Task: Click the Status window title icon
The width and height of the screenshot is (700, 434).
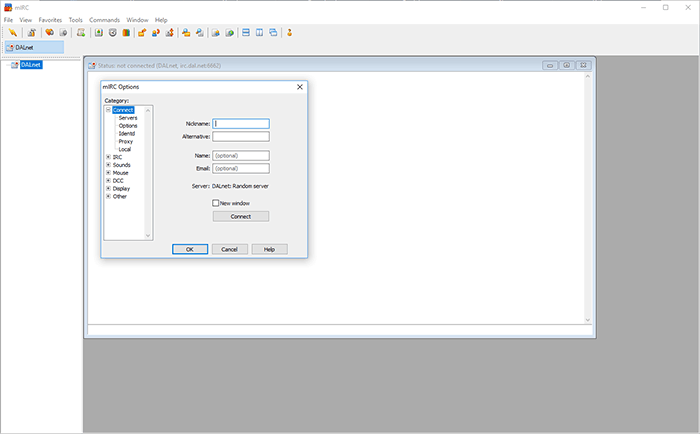Action: tap(92, 66)
